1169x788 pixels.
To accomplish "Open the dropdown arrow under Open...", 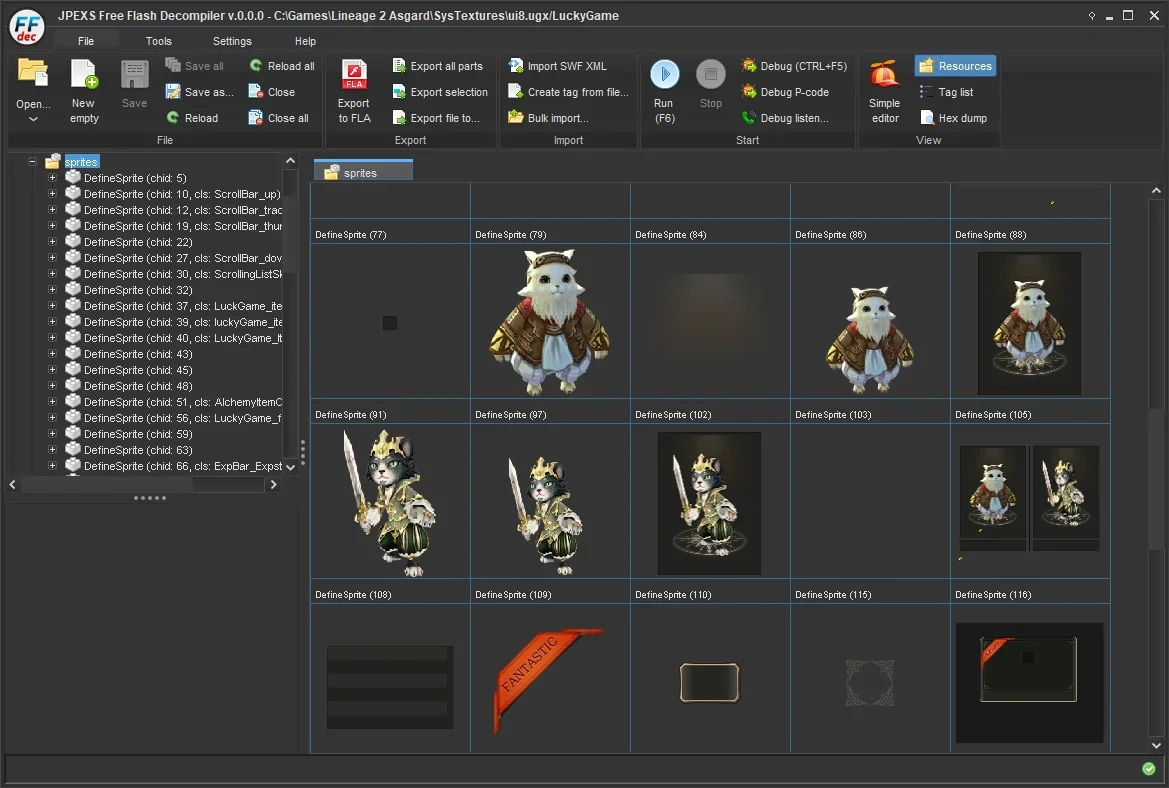I will point(33,119).
